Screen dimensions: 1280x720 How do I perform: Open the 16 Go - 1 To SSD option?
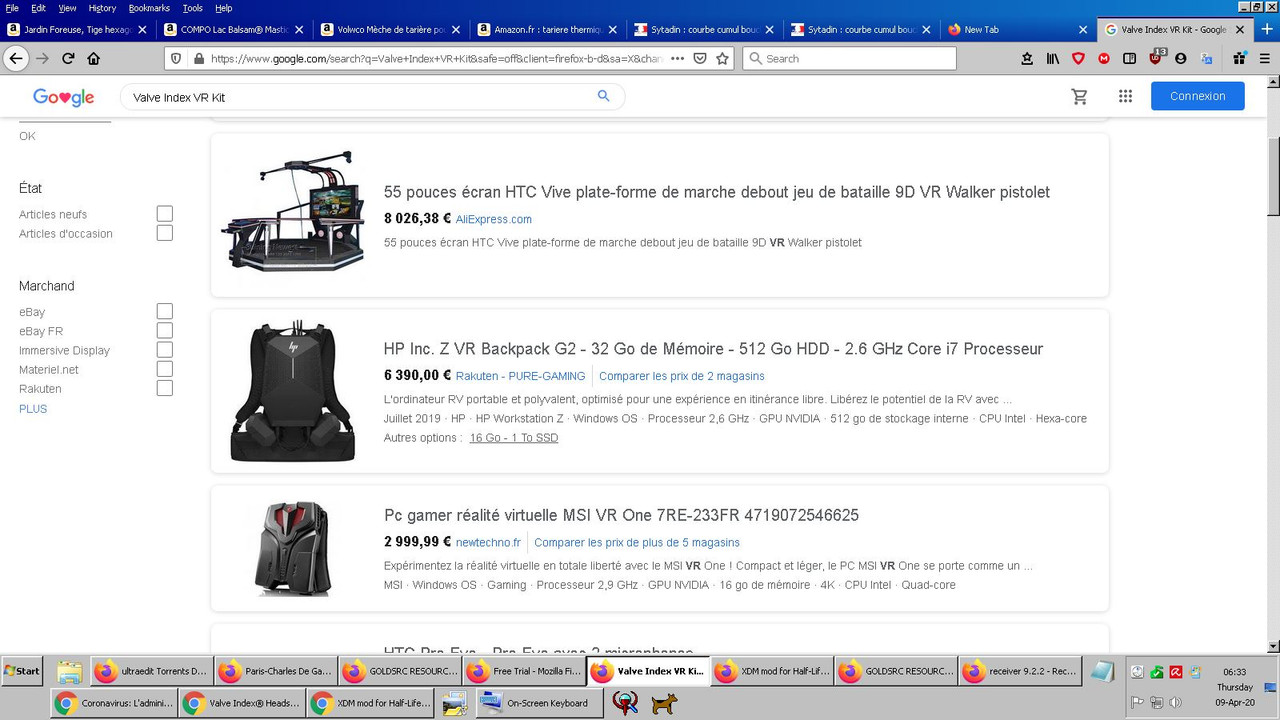point(514,438)
